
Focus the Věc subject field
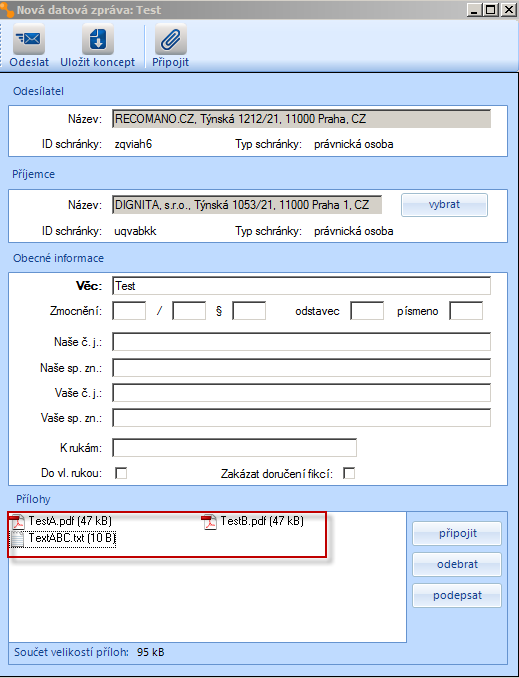[x=301, y=286]
